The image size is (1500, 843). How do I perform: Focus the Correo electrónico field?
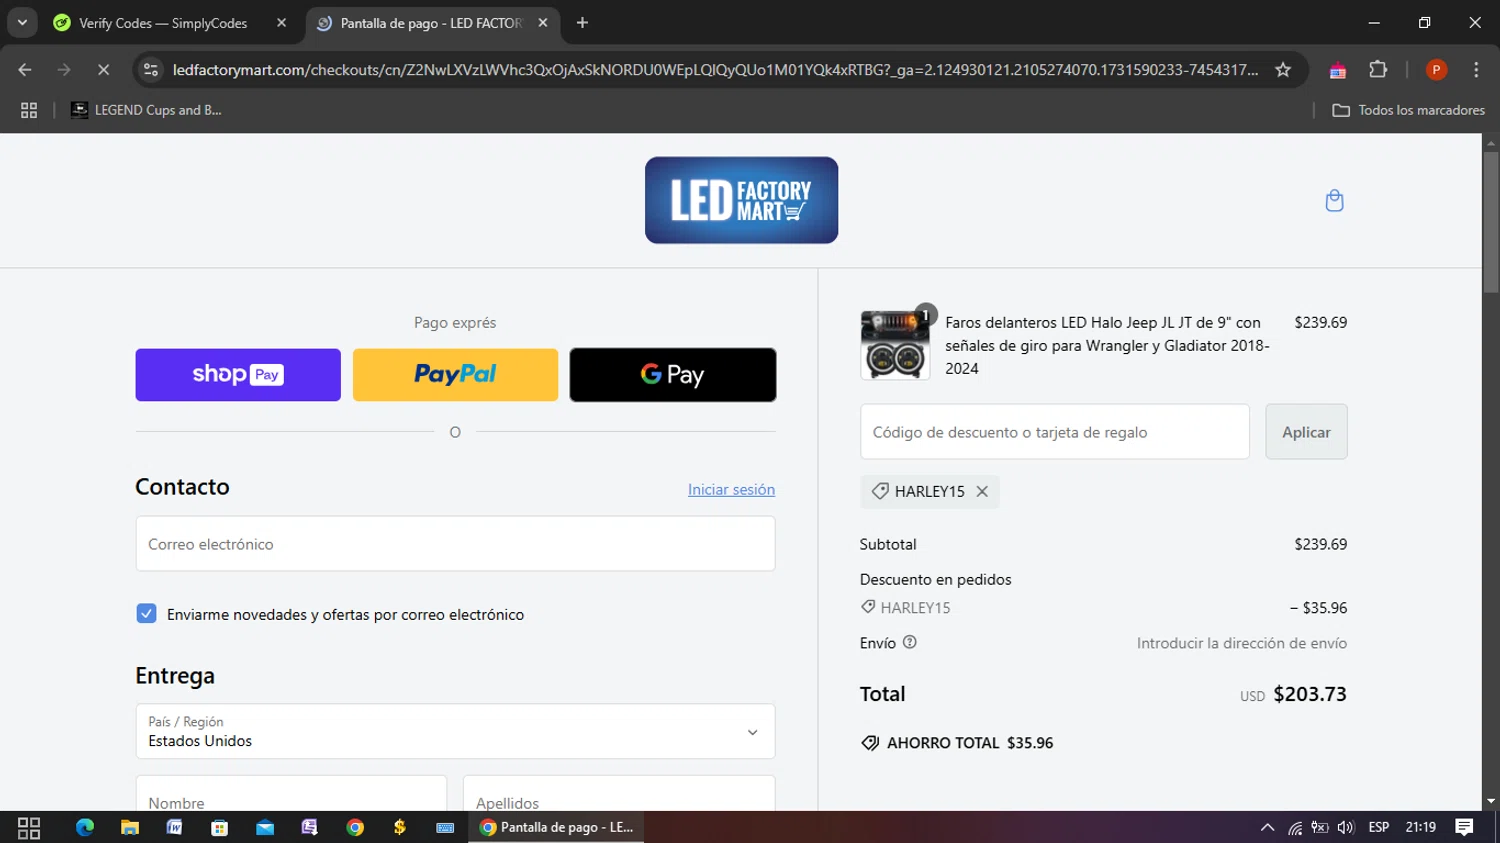(455, 544)
